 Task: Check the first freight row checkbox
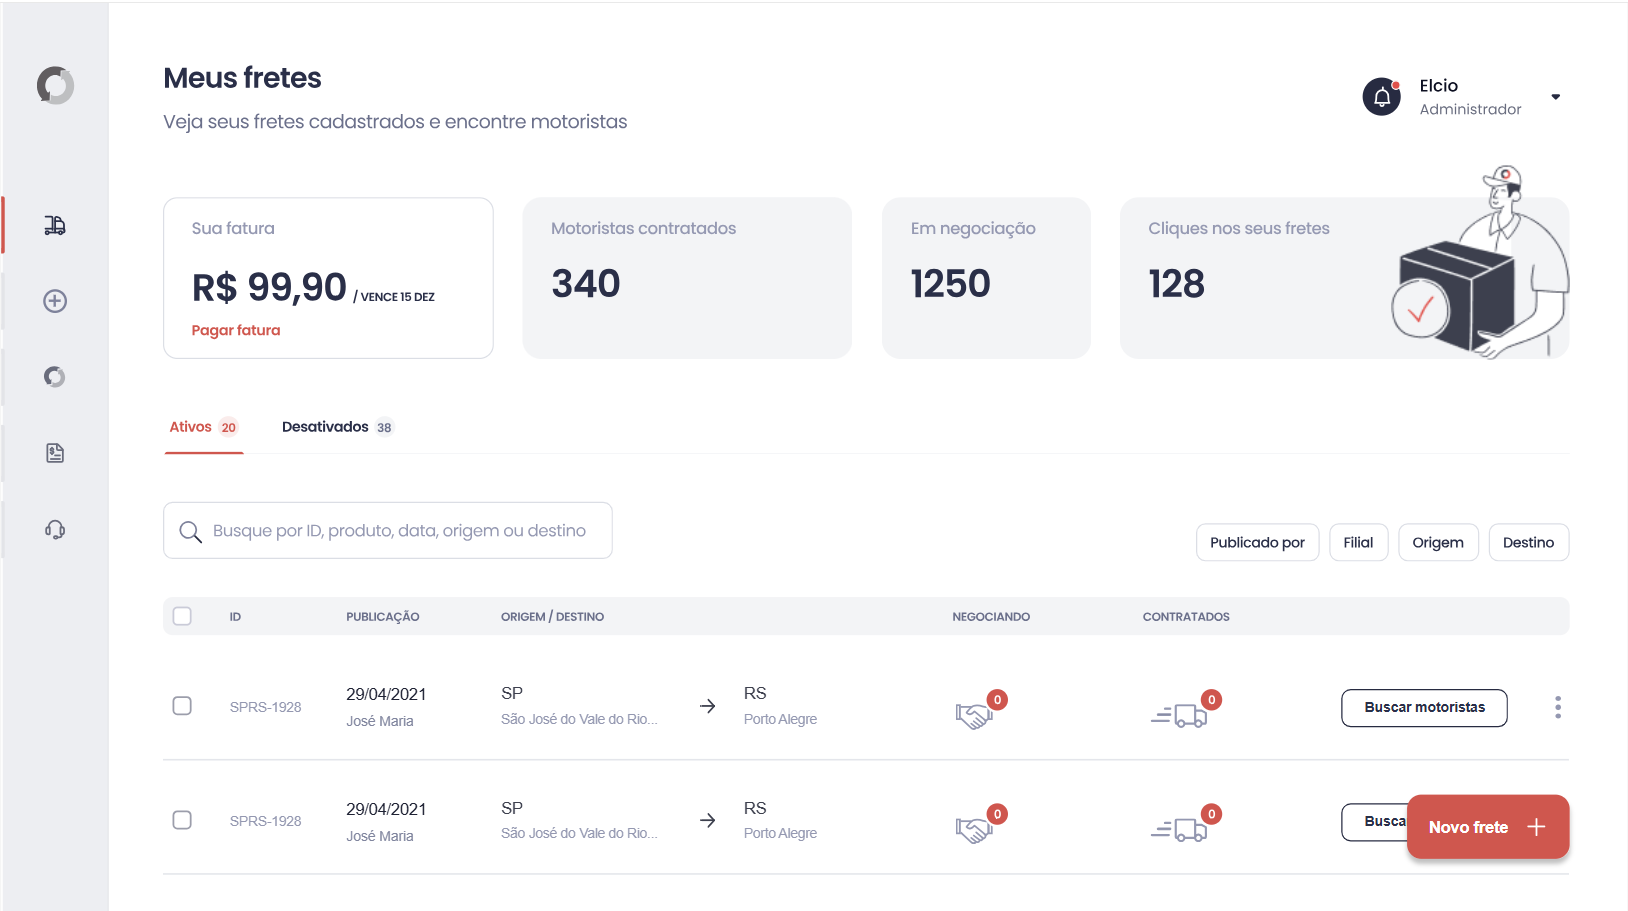pyautogui.click(x=182, y=706)
